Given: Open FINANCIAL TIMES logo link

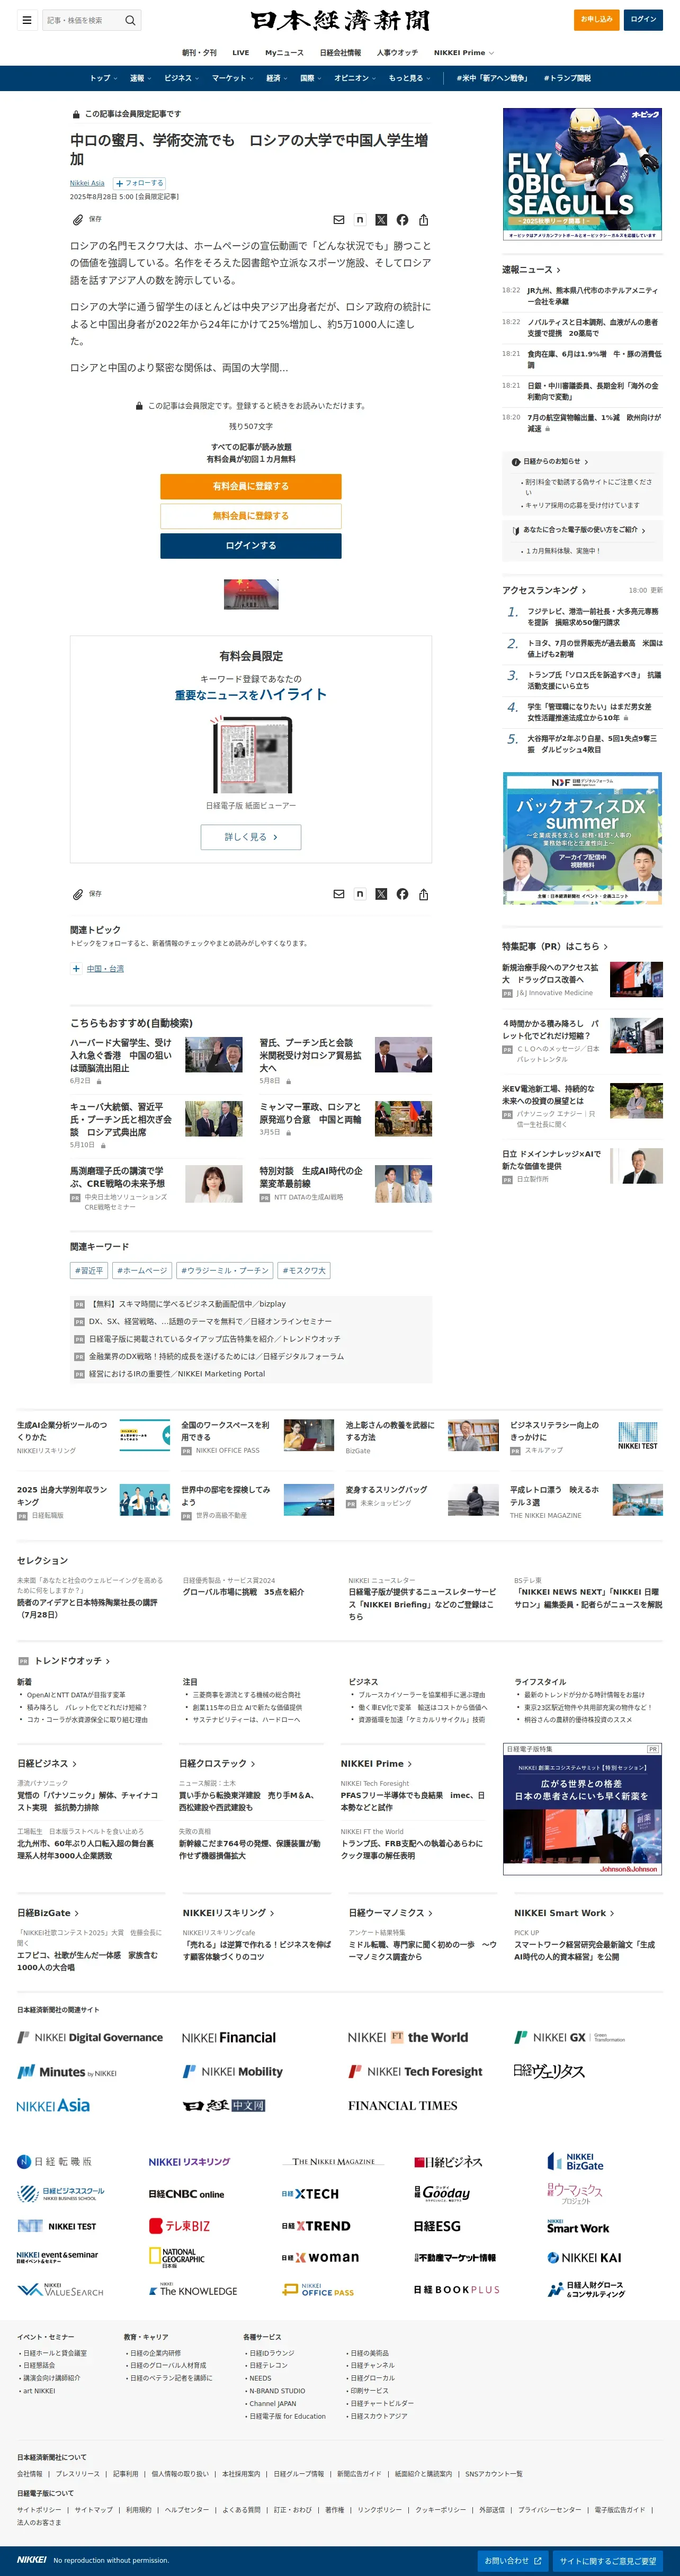Looking at the screenshot, I should pyautogui.click(x=402, y=2105).
